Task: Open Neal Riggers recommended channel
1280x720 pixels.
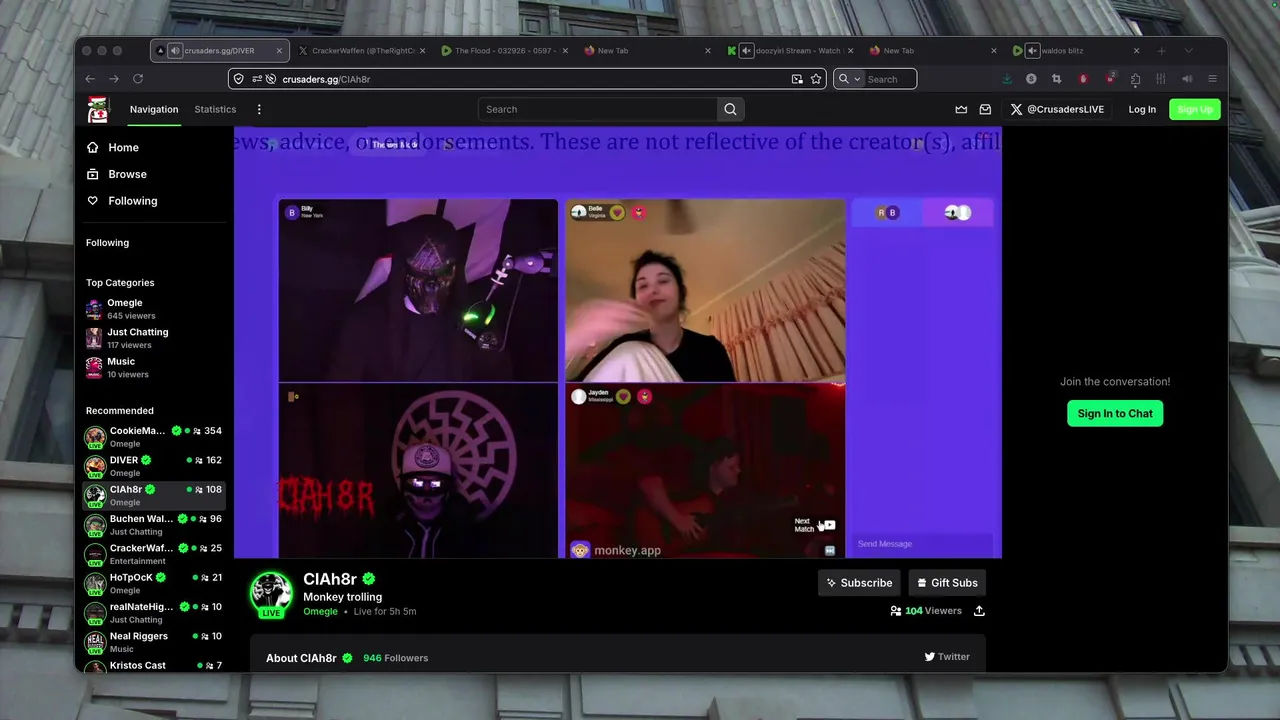Action: coord(154,642)
